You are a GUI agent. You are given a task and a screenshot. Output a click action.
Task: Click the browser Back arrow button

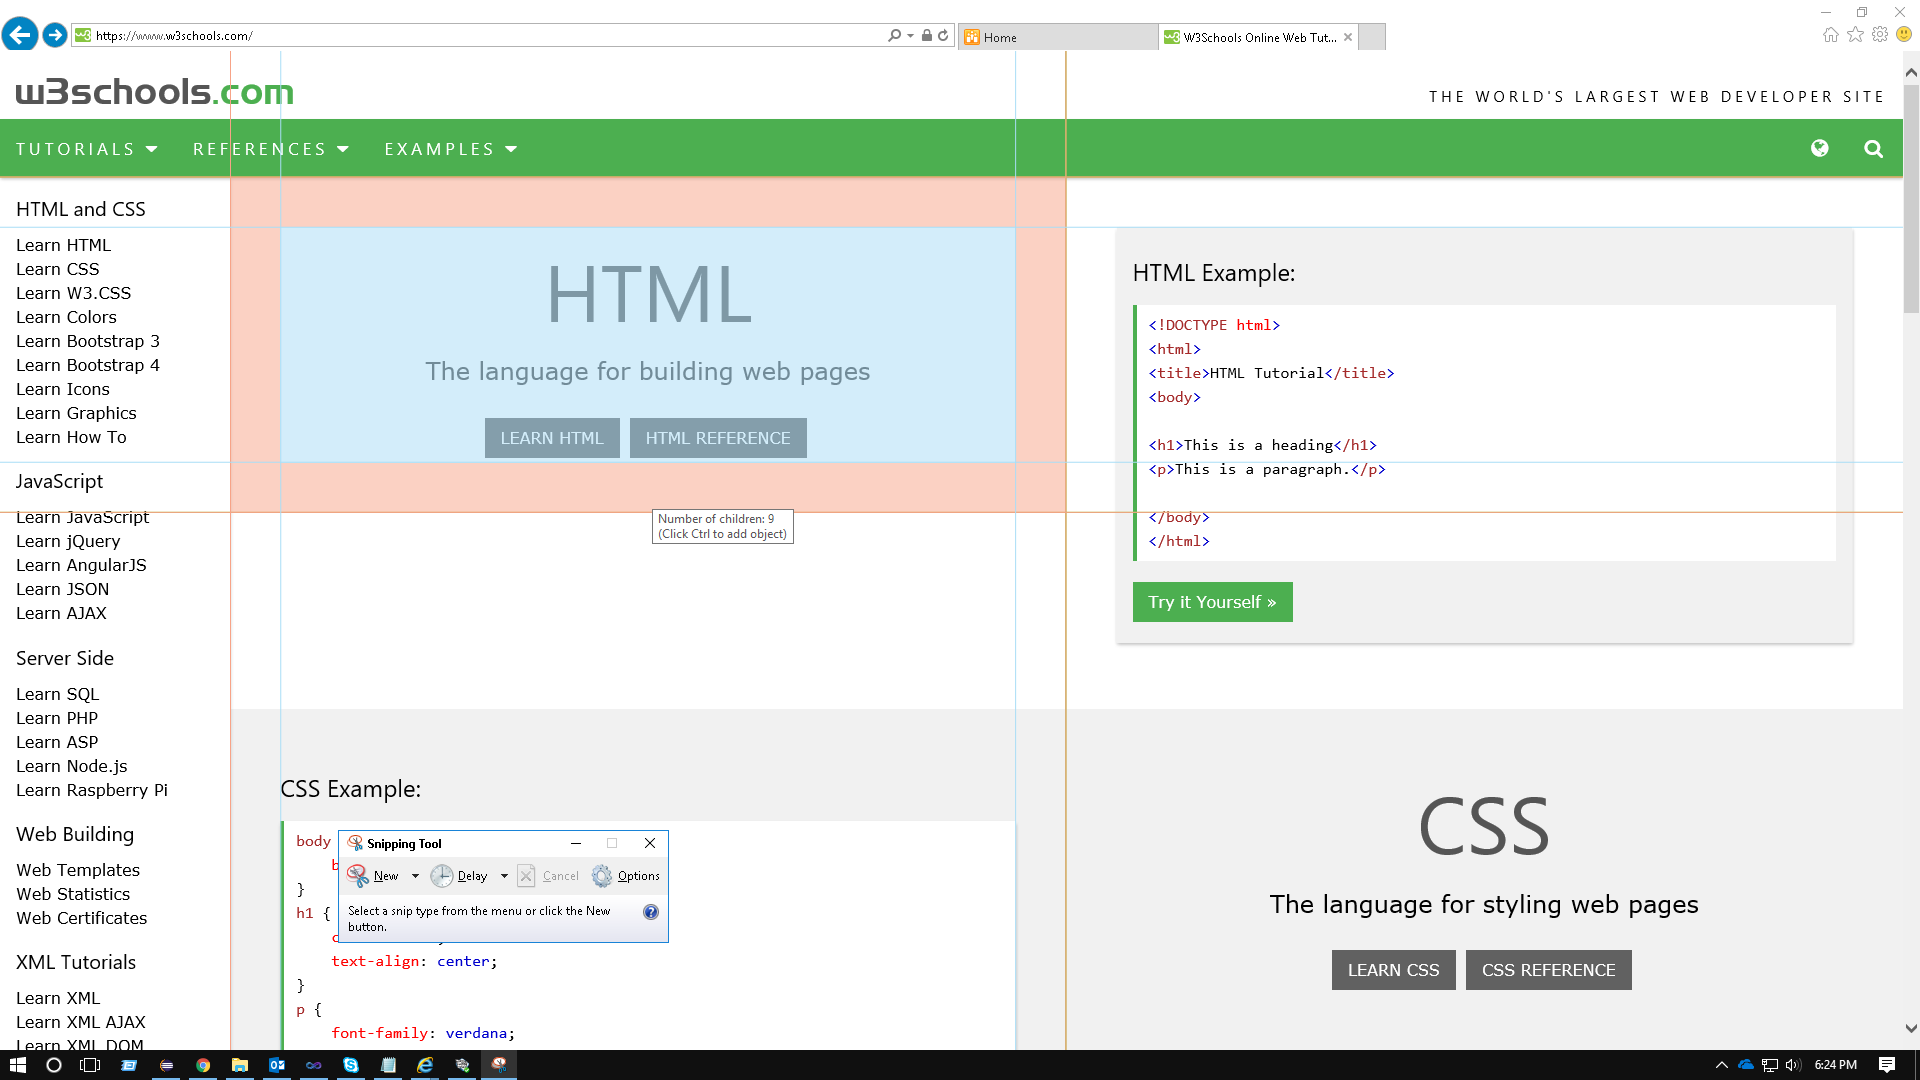click(x=19, y=35)
